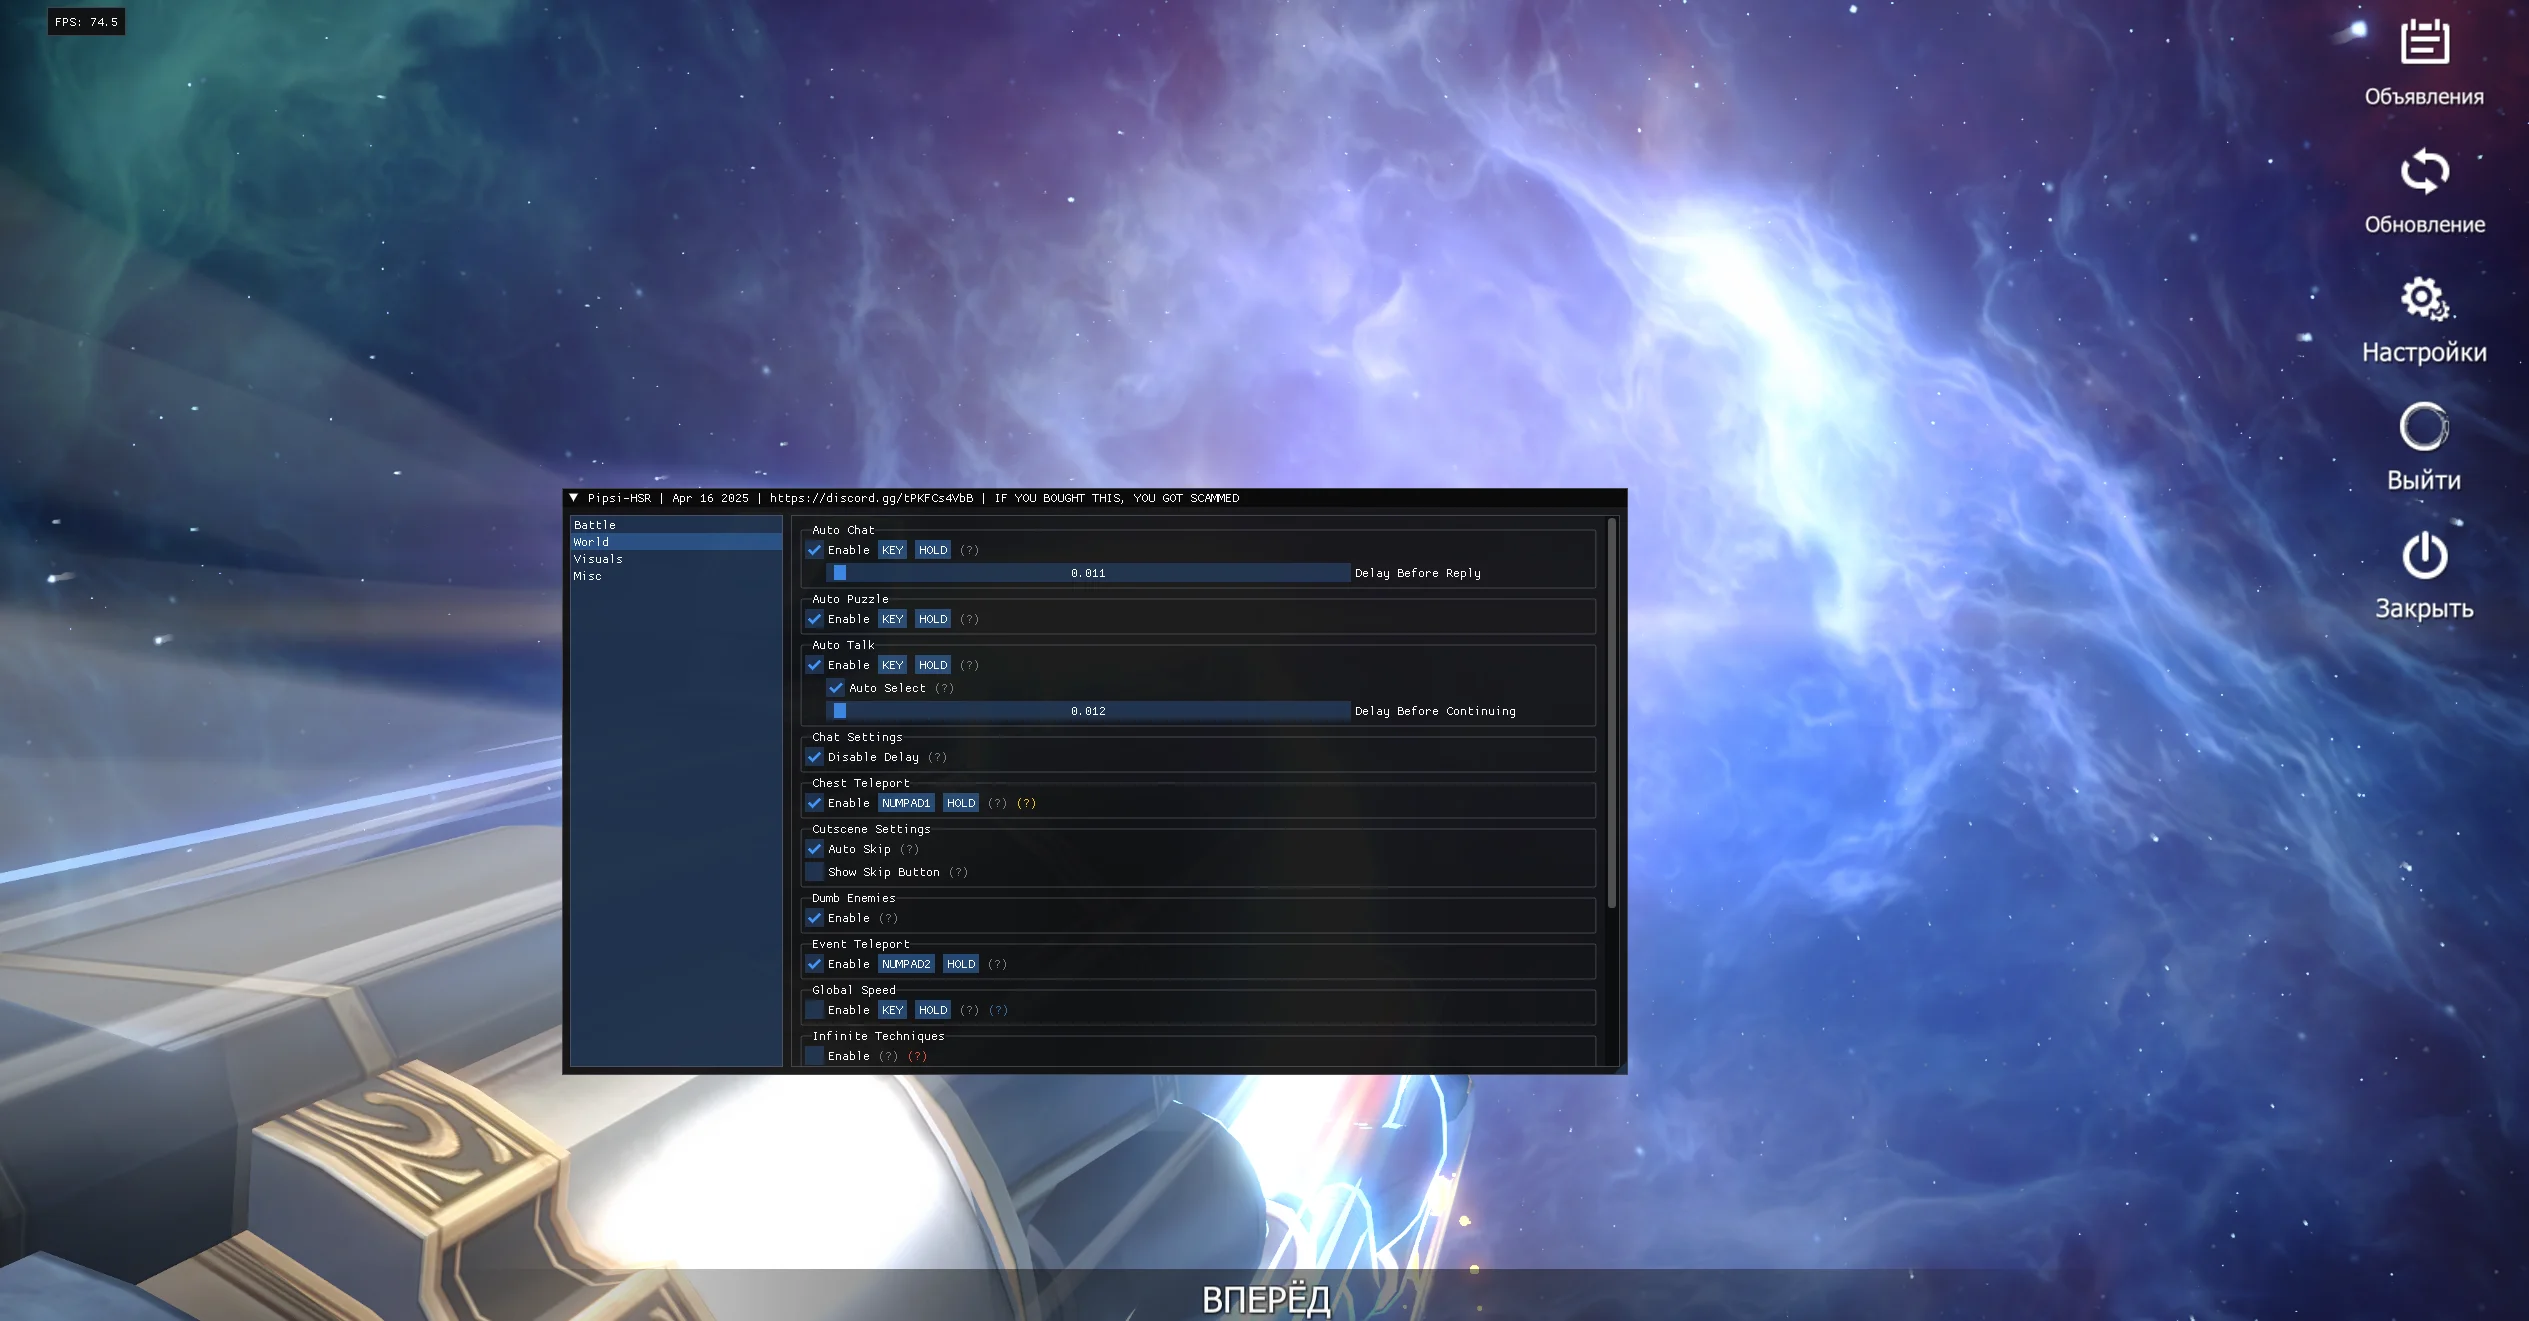This screenshot has height=1321, width=2529.
Task: Open the Настройки gear icon
Action: [x=2424, y=298]
